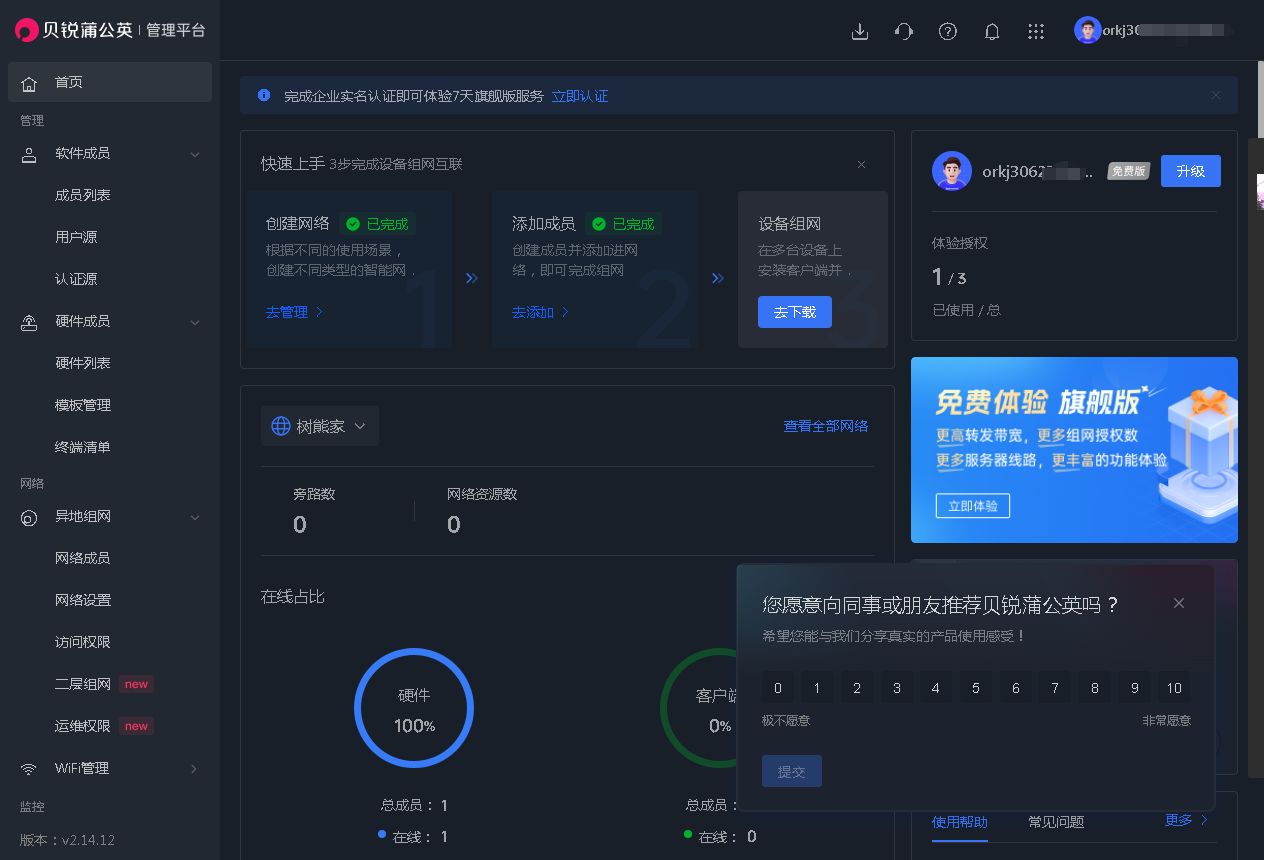Select rating 0 in the survey
Image resolution: width=1264 pixels, height=860 pixels.
tap(778, 688)
